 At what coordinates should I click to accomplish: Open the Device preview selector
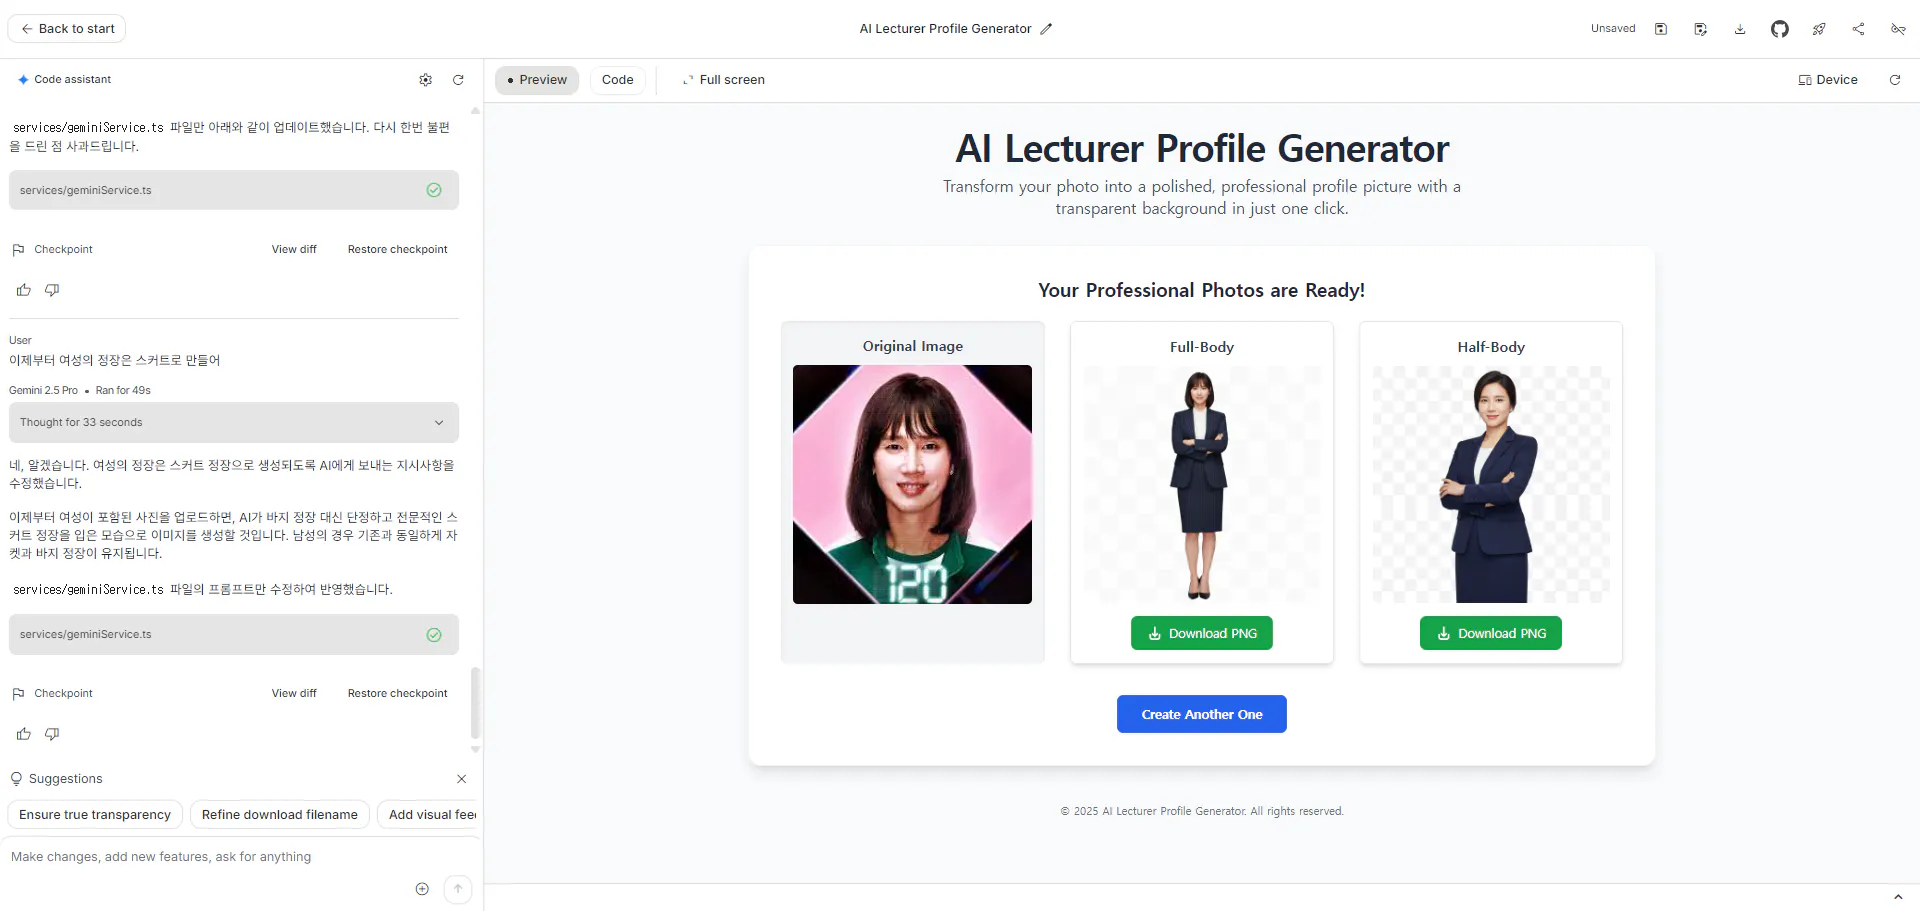[x=1828, y=80]
